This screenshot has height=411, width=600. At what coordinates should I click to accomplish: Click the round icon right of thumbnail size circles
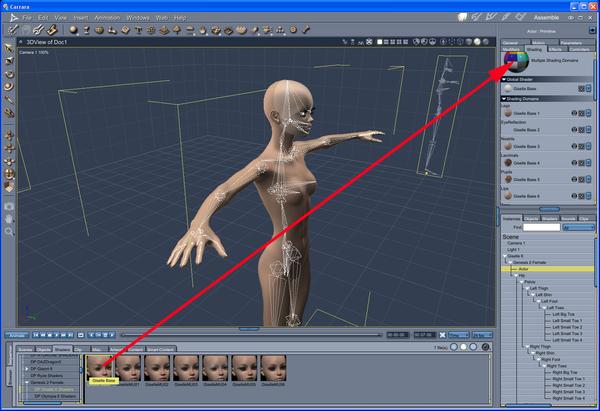tap(486, 347)
